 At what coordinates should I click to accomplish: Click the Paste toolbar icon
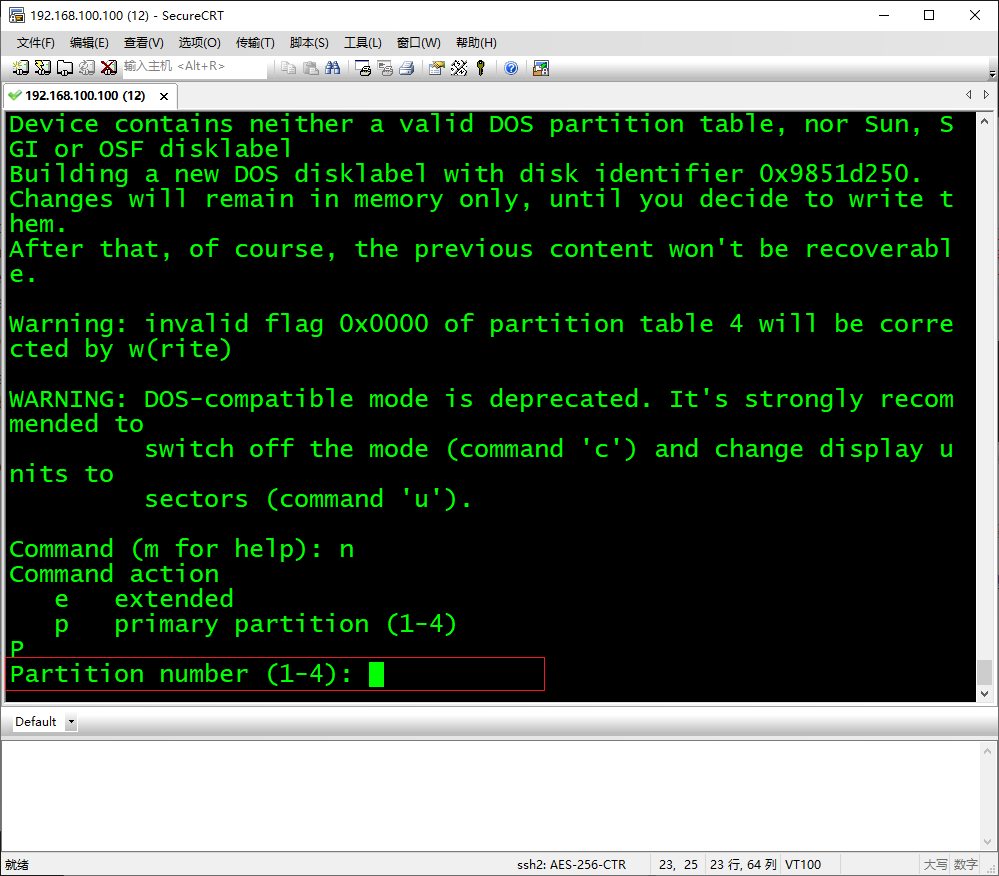click(311, 68)
